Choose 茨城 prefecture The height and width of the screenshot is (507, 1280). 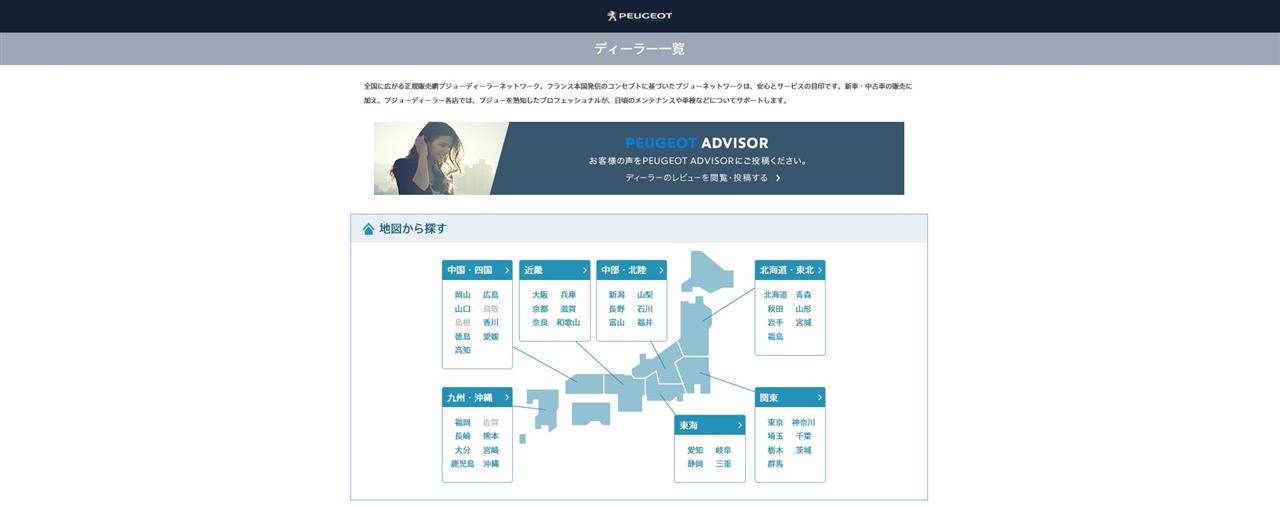[x=804, y=450]
